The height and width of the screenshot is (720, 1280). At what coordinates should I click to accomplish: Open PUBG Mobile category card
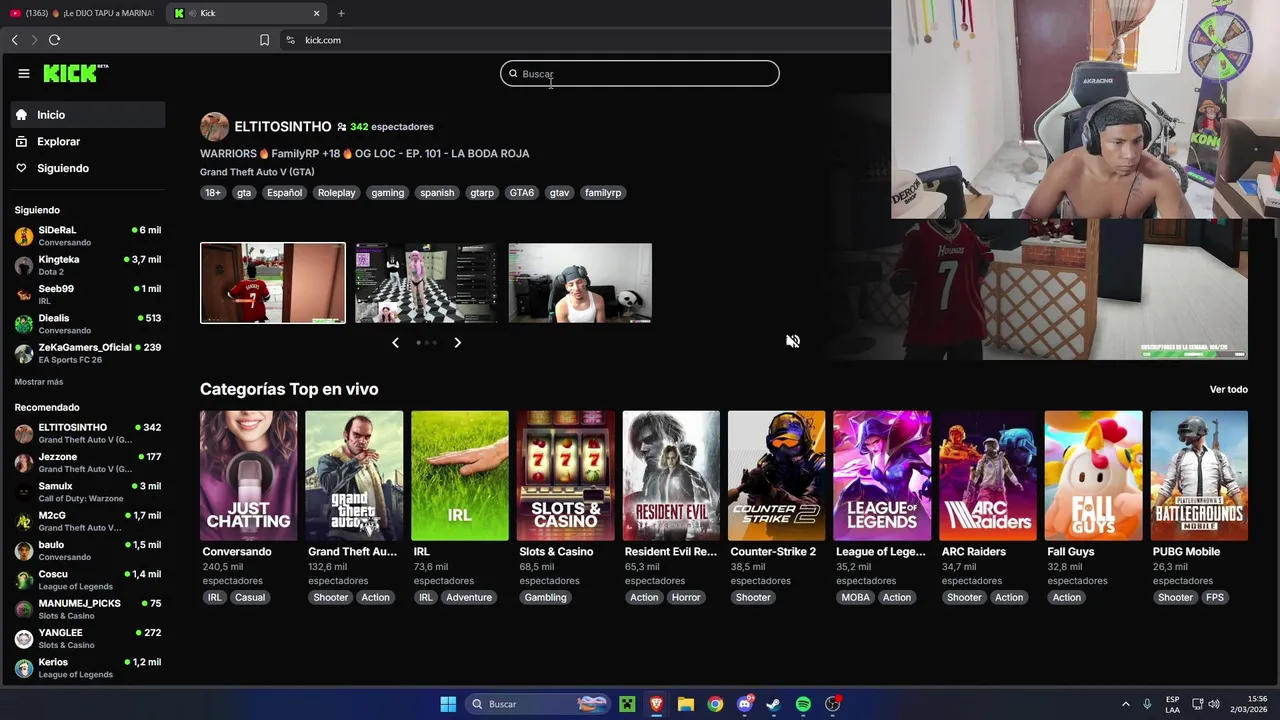pos(1199,476)
